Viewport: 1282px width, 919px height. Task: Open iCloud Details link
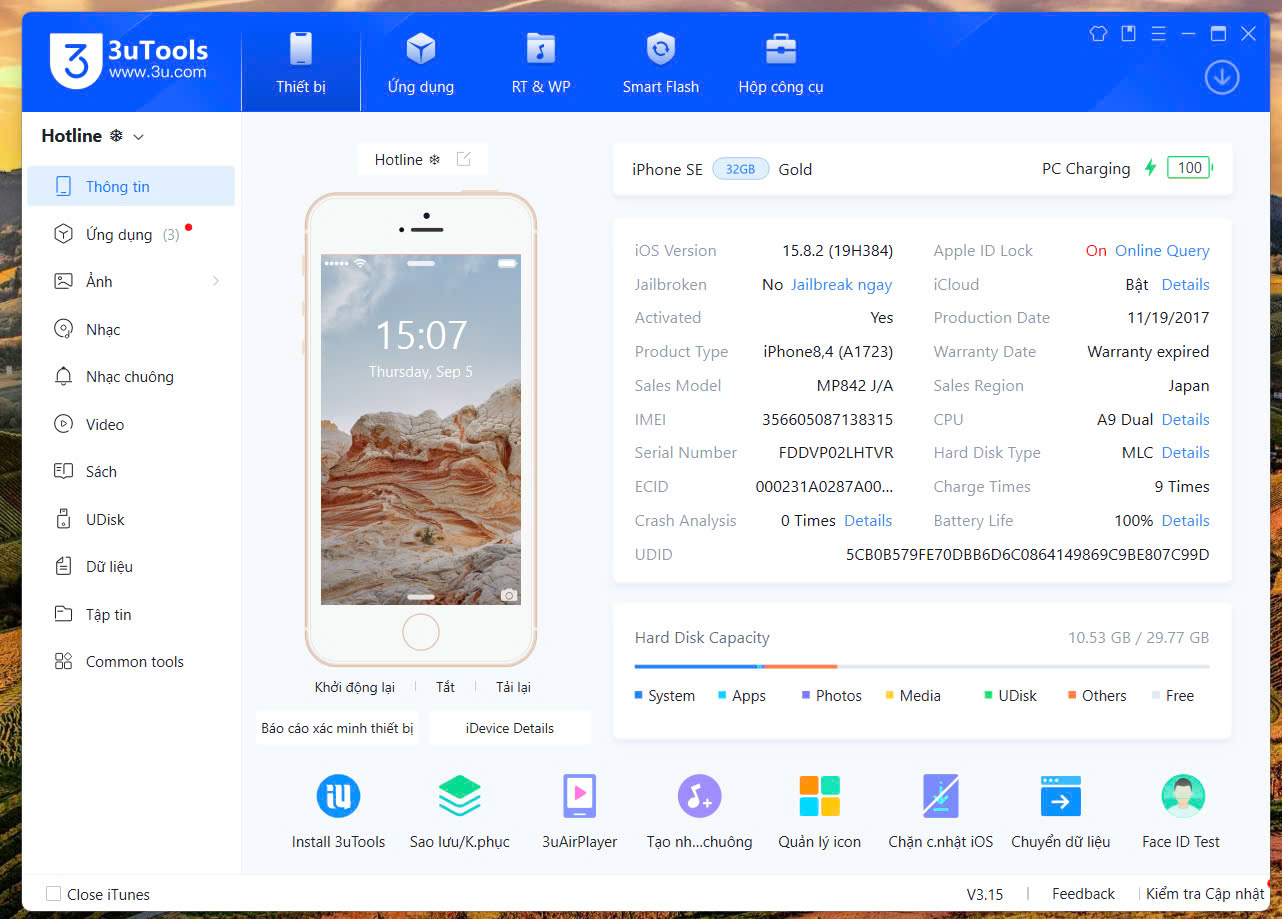1186,284
